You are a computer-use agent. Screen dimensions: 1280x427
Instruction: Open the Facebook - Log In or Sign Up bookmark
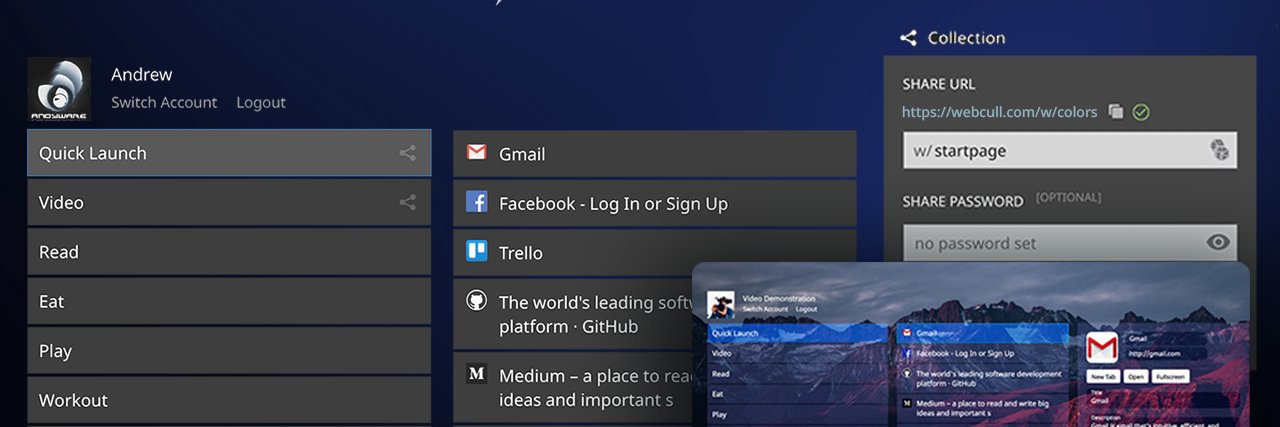(655, 203)
